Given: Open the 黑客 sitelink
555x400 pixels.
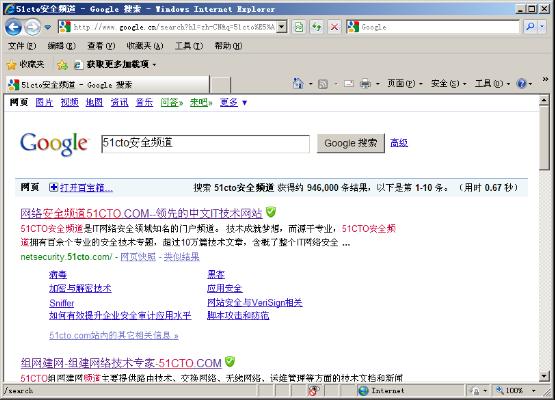Looking at the screenshot, I should pyautogui.click(x=216, y=275).
